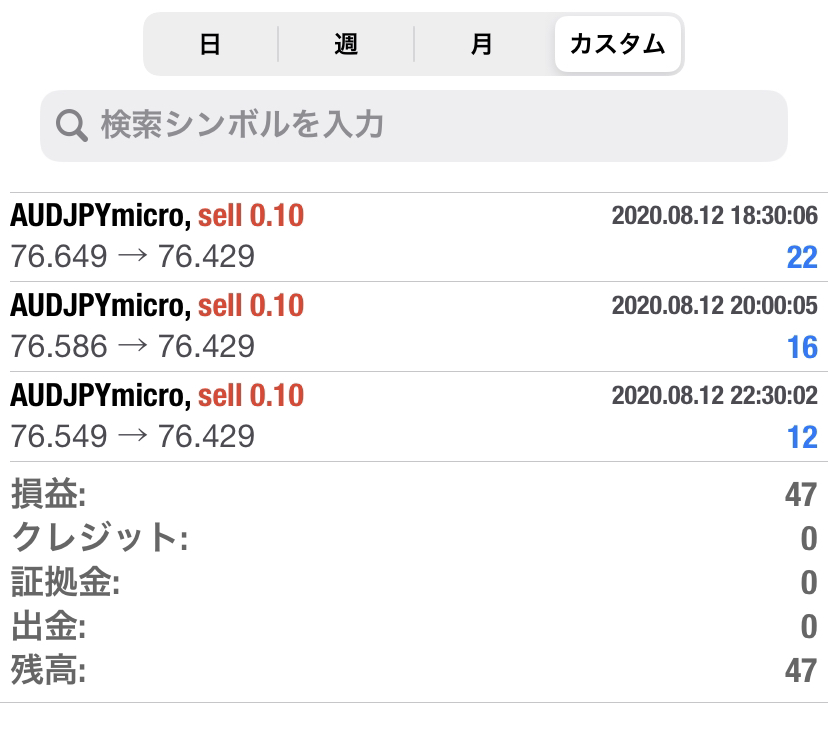This screenshot has width=828, height=730.
Task: Select the 日 (day) tab
Action: click(x=210, y=45)
